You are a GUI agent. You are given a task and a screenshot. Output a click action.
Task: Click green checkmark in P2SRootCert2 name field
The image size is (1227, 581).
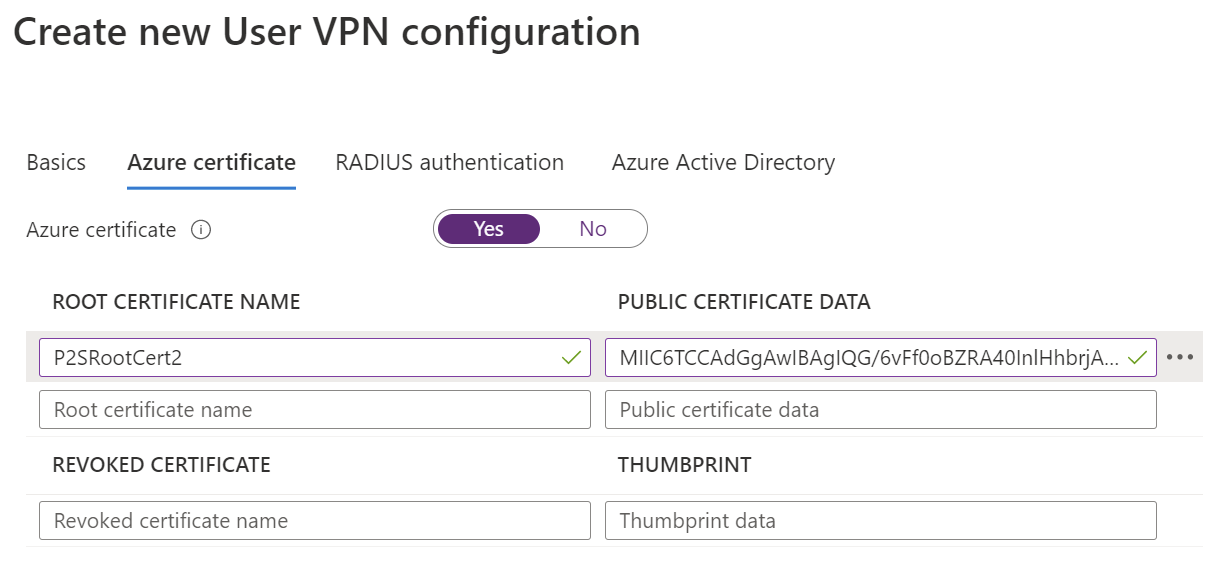point(571,357)
